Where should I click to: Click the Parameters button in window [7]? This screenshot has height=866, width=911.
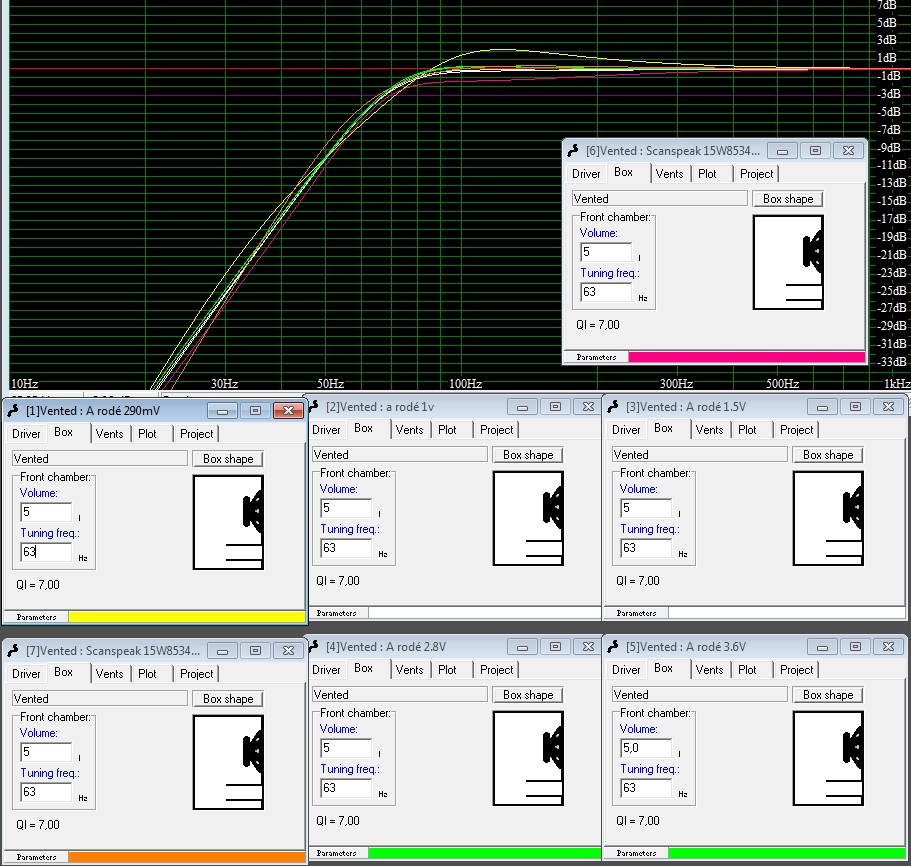pos(36,857)
